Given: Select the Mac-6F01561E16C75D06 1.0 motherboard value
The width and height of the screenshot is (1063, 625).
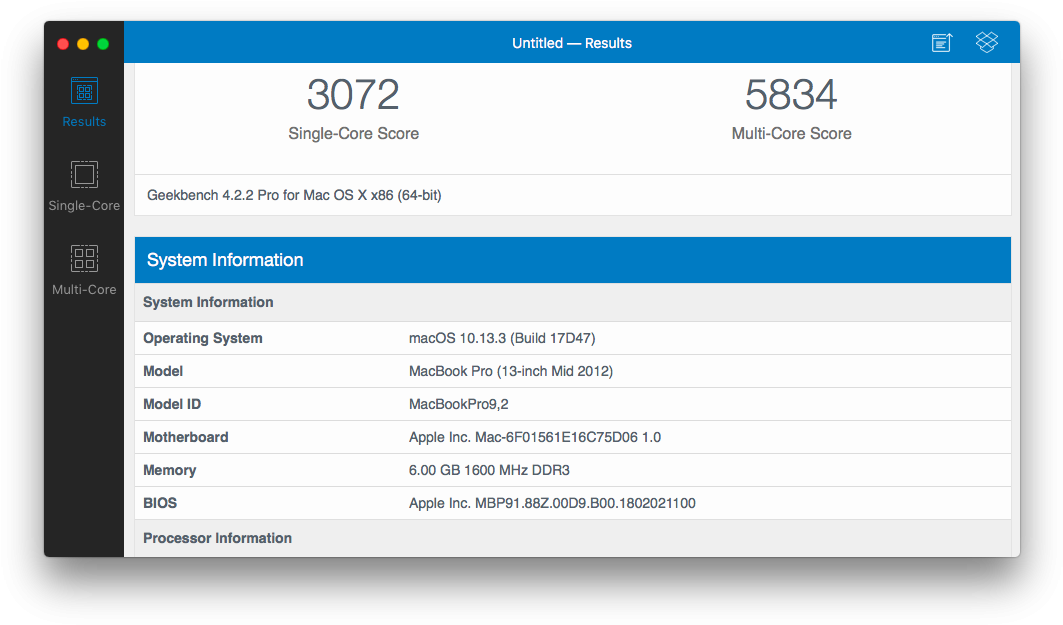Looking at the screenshot, I should pyautogui.click(x=535, y=437).
